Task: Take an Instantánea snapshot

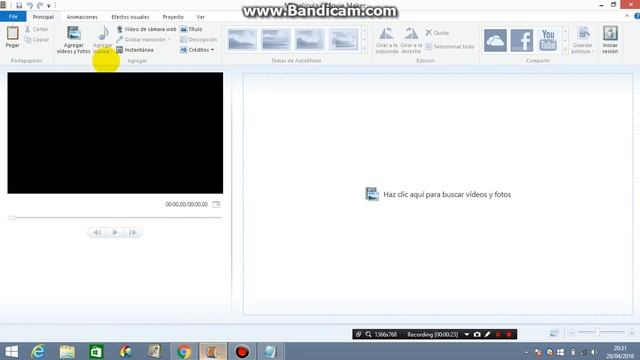Action: [135, 50]
